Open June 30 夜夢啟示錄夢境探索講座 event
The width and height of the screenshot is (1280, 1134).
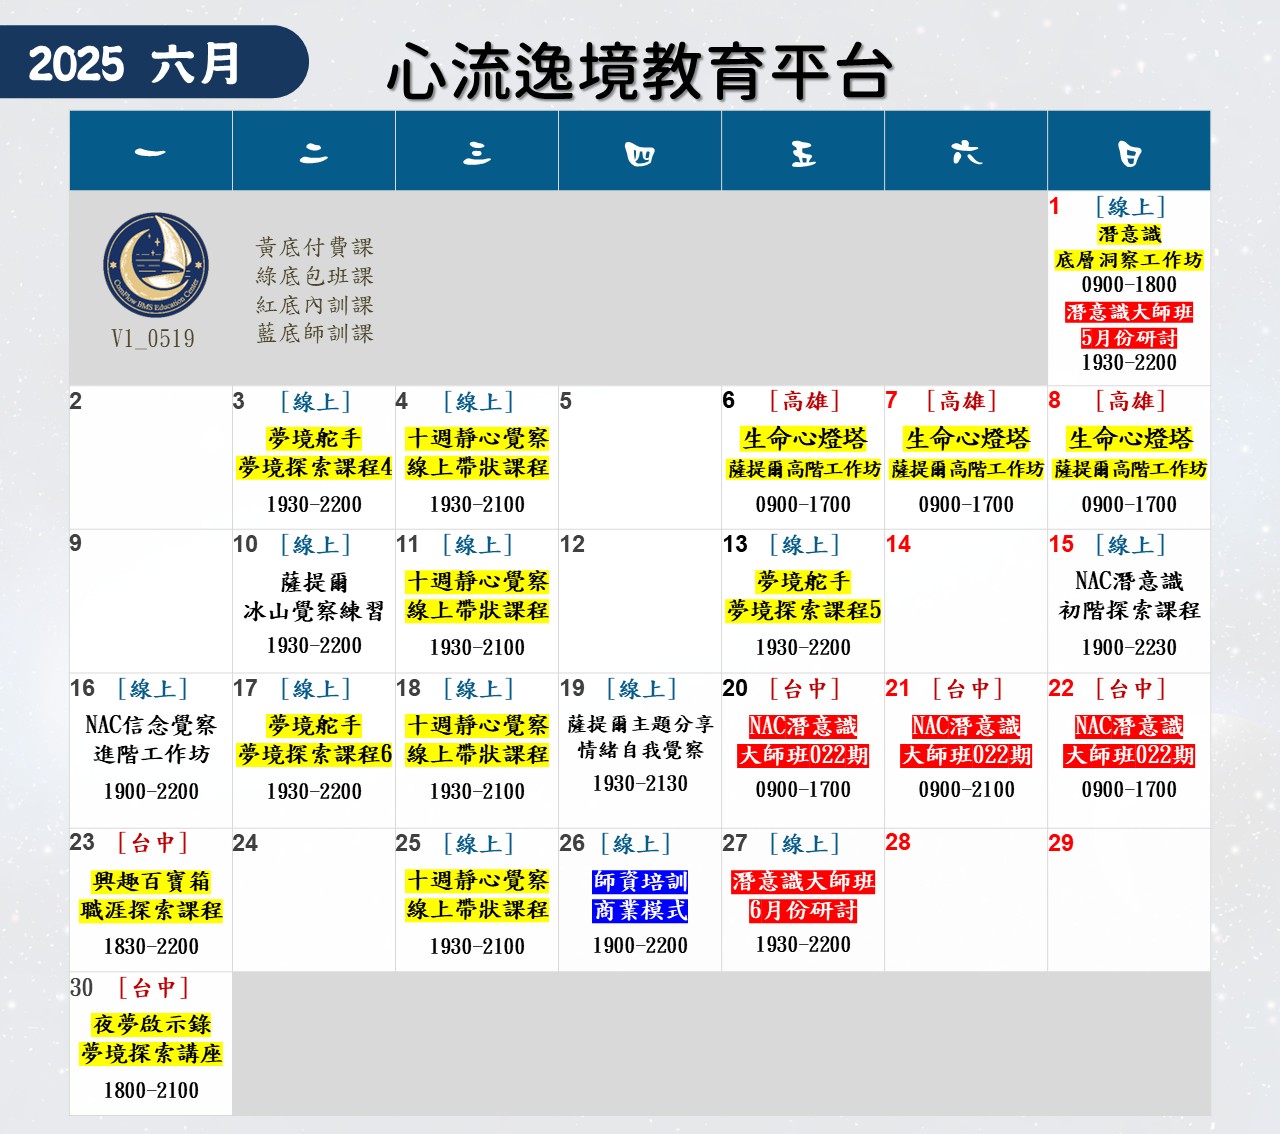(151, 1039)
